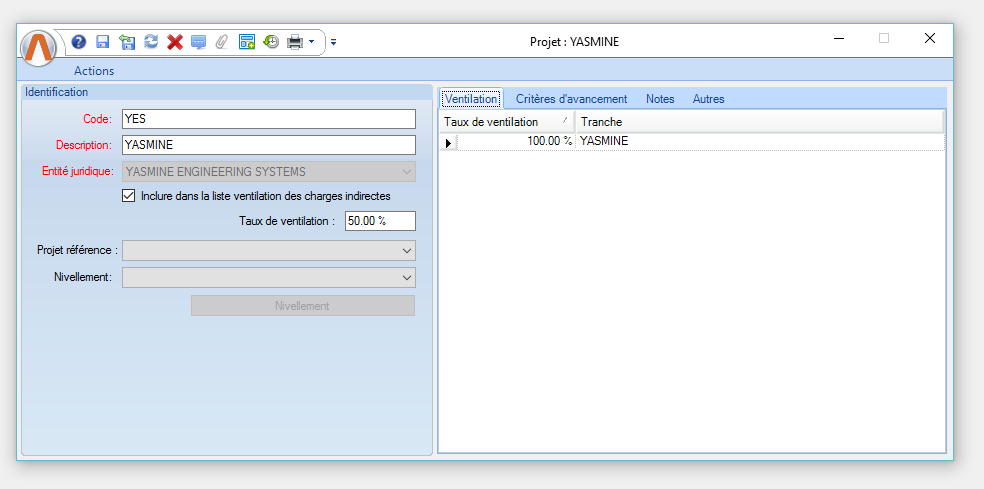Switch to the Critères d'avancement tab
This screenshot has width=984, height=489.
point(571,99)
